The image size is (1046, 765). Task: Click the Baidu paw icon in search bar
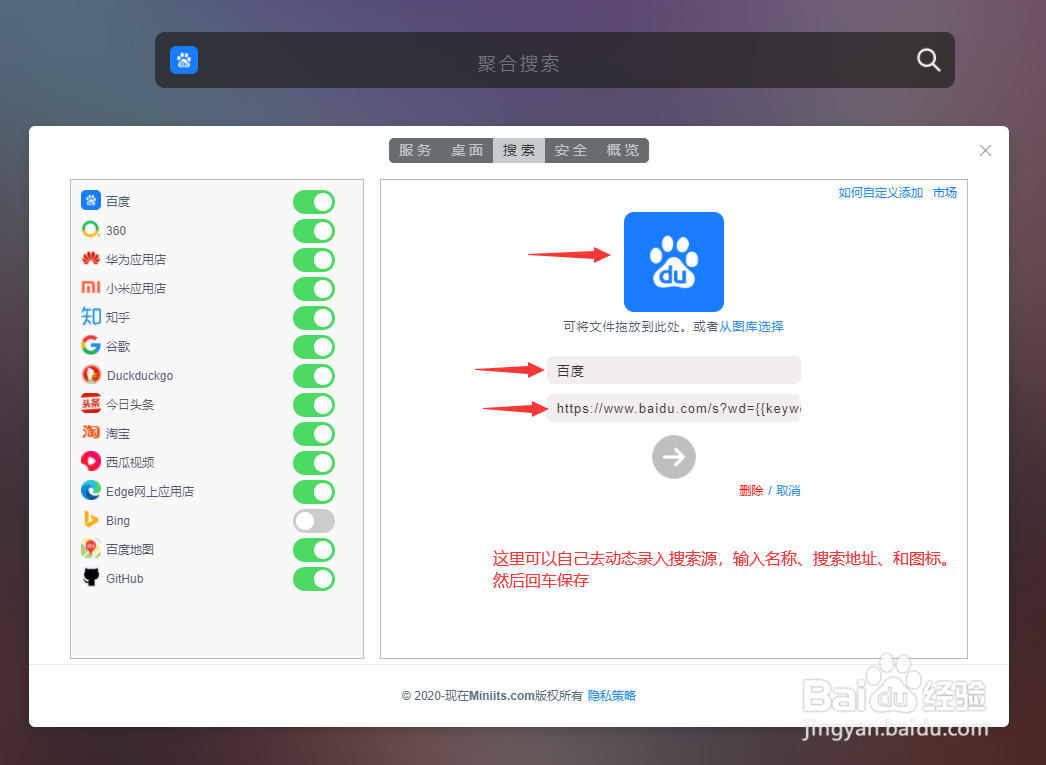[x=183, y=60]
